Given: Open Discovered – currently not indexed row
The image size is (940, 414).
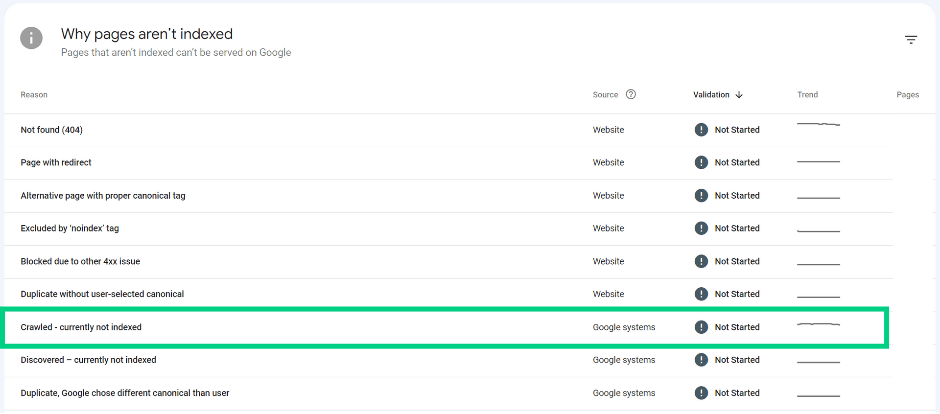Looking at the screenshot, I should [x=448, y=360].
